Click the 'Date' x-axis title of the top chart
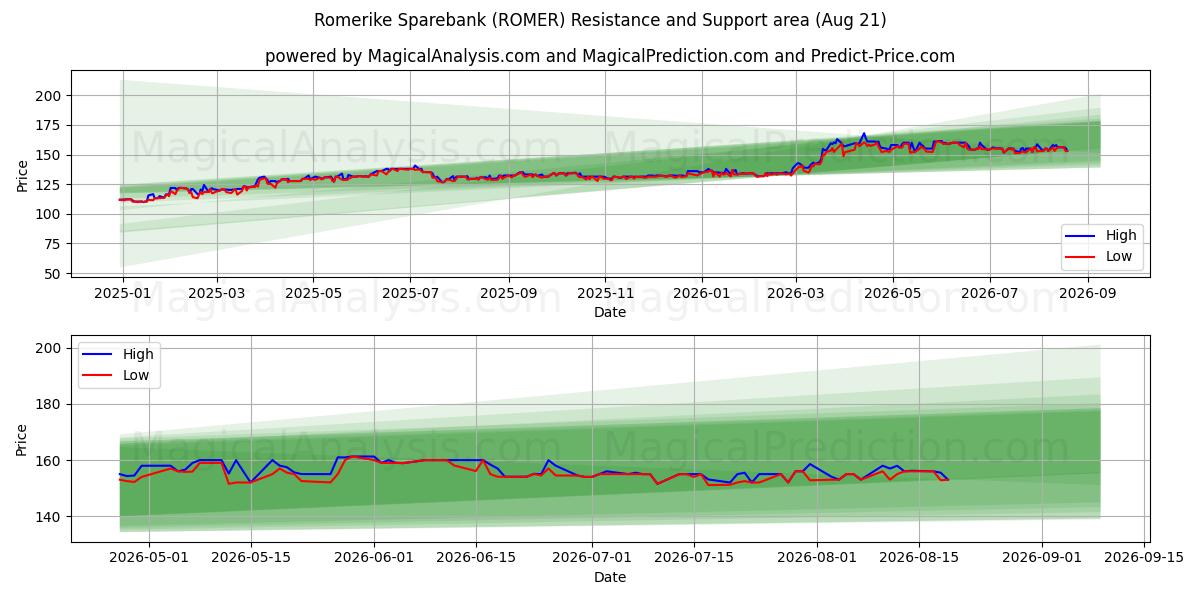Screen dimensions: 1200x600 (x=610, y=313)
